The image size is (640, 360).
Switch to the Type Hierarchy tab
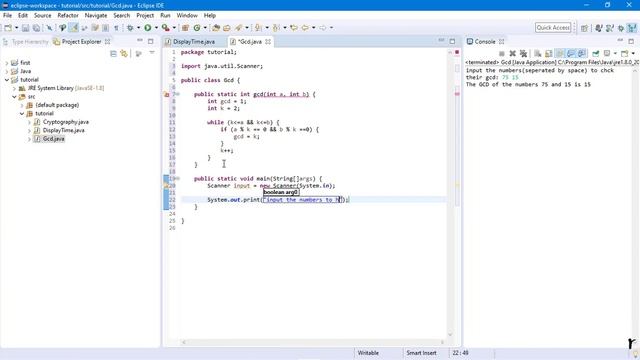(x=30, y=42)
